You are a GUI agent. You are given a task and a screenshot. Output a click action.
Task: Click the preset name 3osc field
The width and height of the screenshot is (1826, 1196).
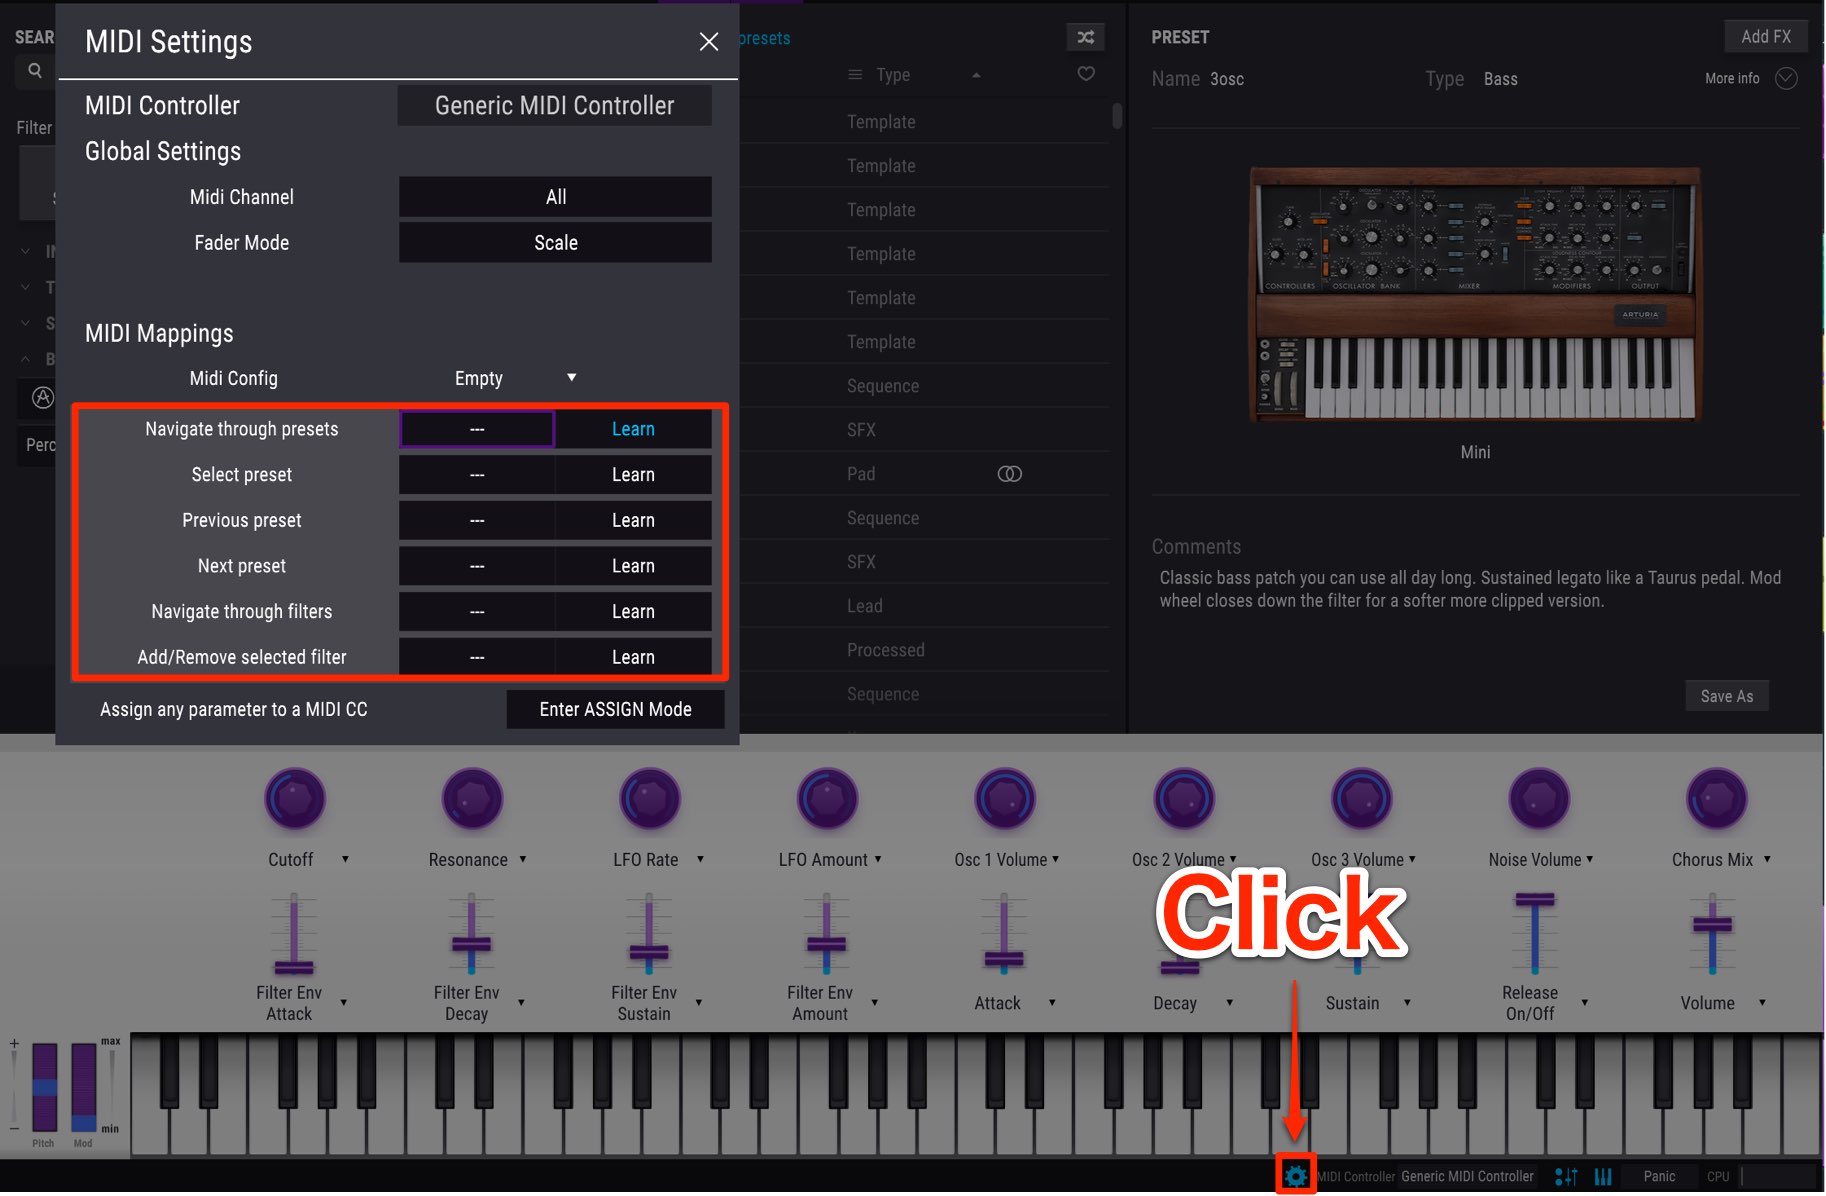(1227, 79)
